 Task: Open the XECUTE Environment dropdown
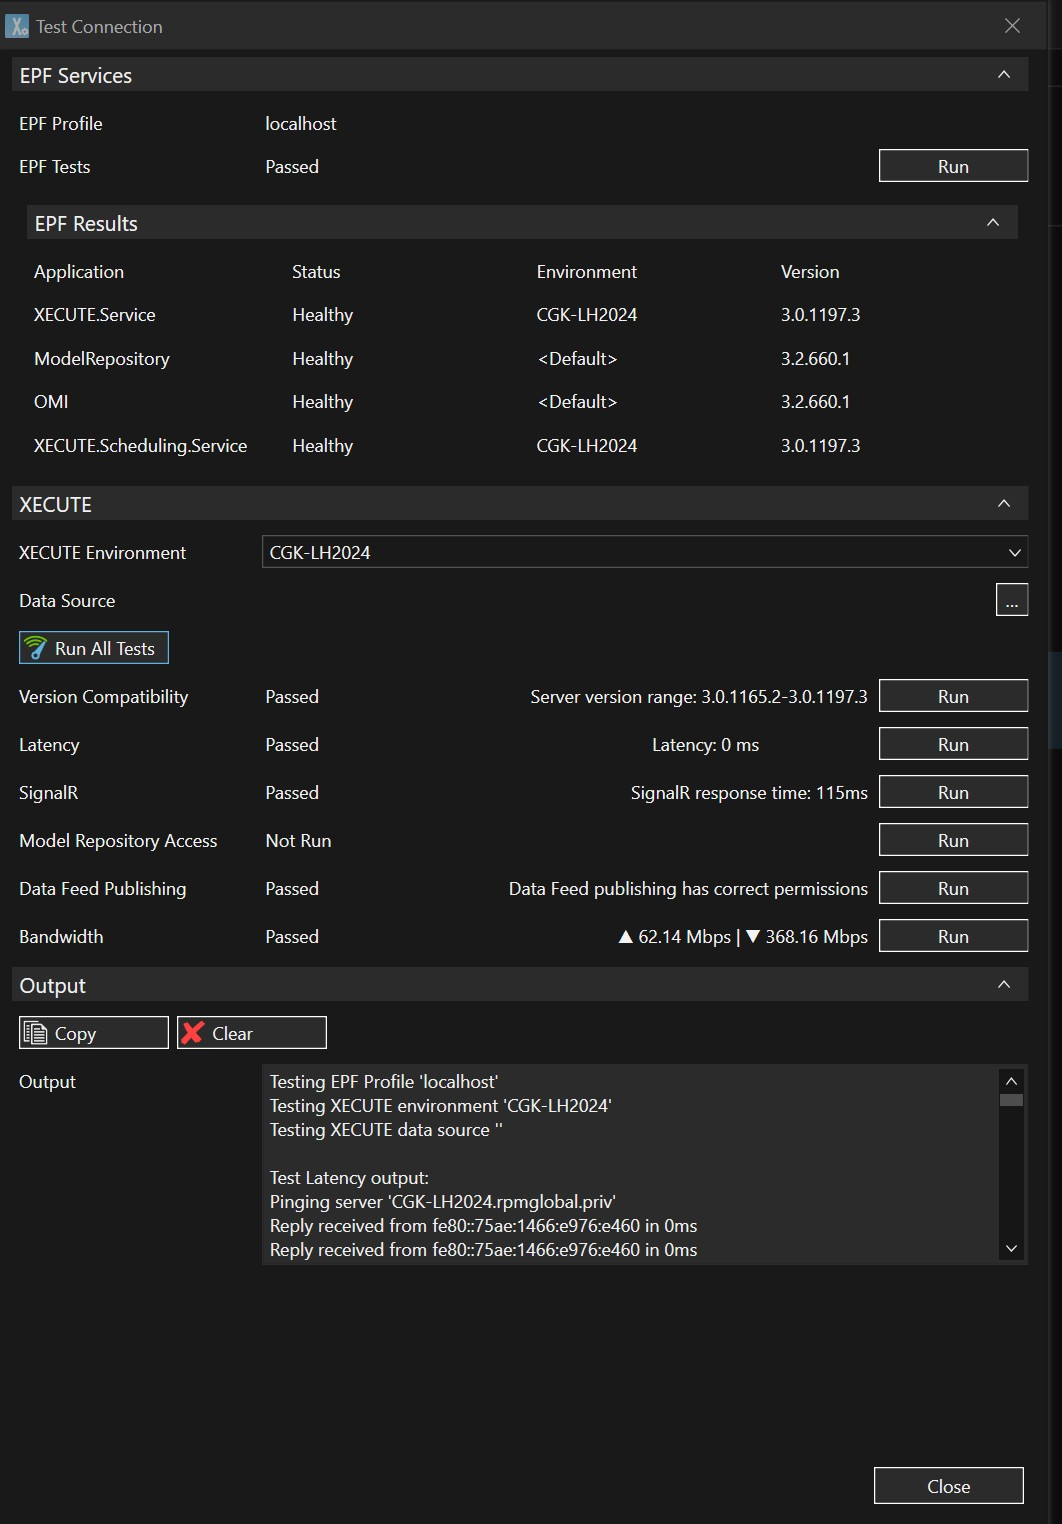pos(645,552)
